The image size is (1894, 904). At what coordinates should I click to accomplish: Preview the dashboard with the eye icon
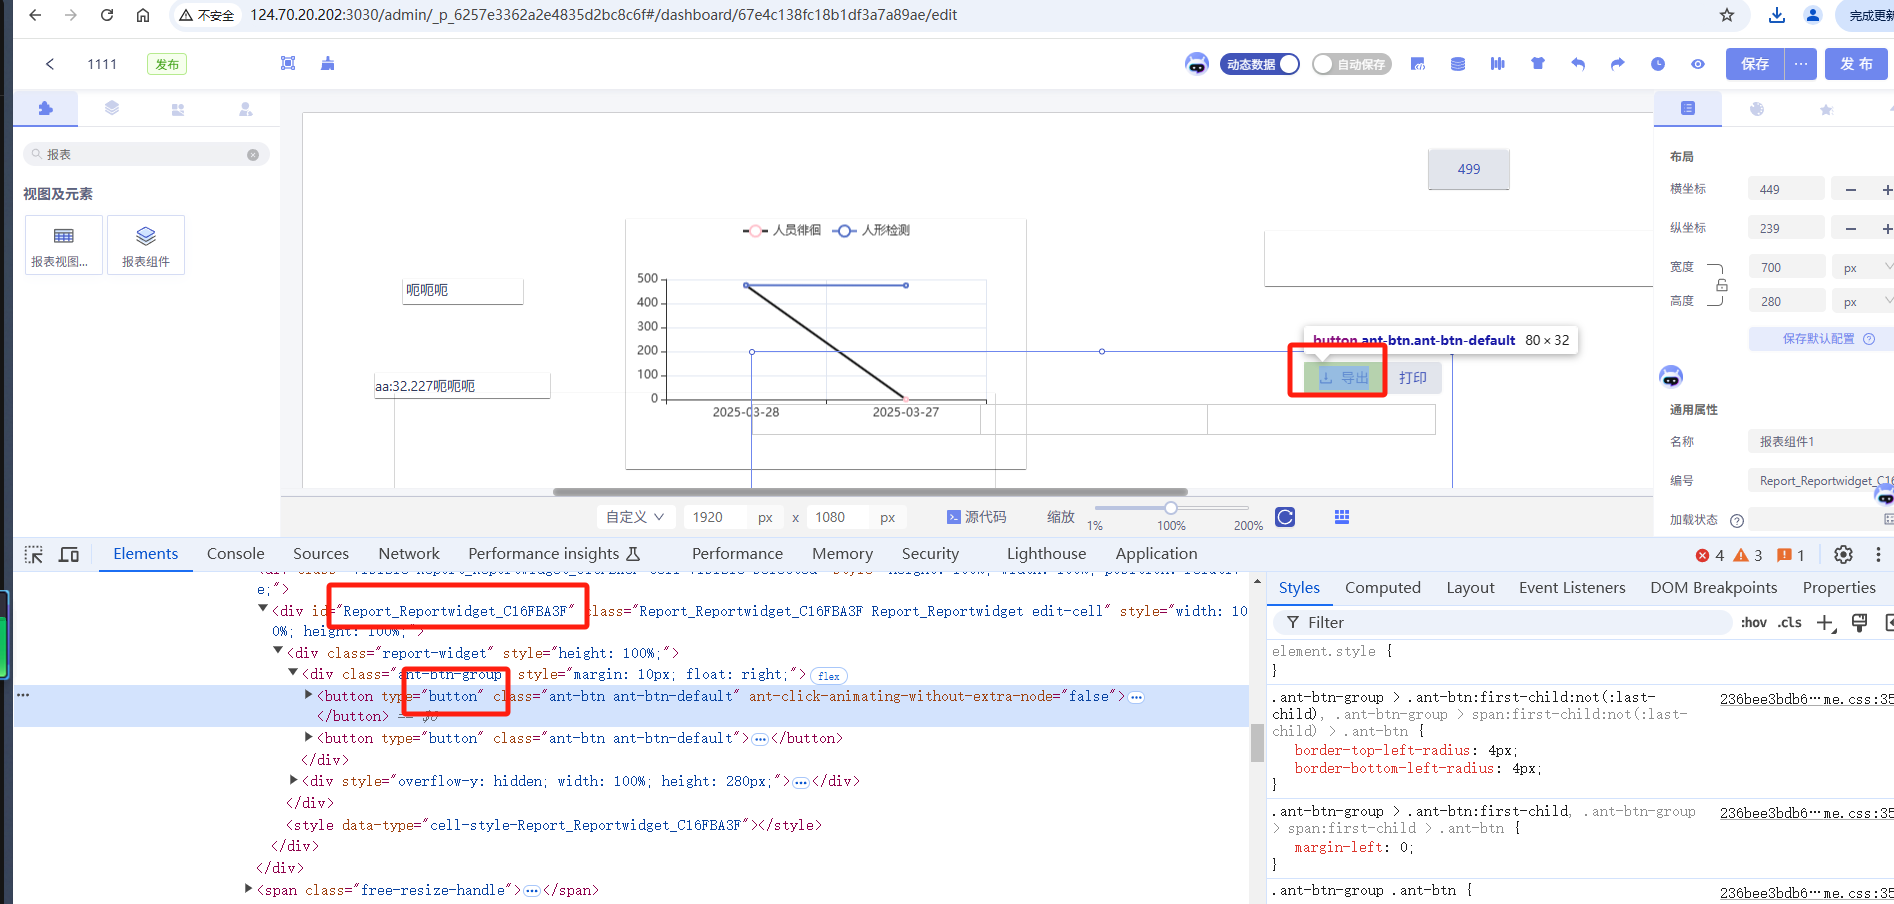pyautogui.click(x=1698, y=64)
